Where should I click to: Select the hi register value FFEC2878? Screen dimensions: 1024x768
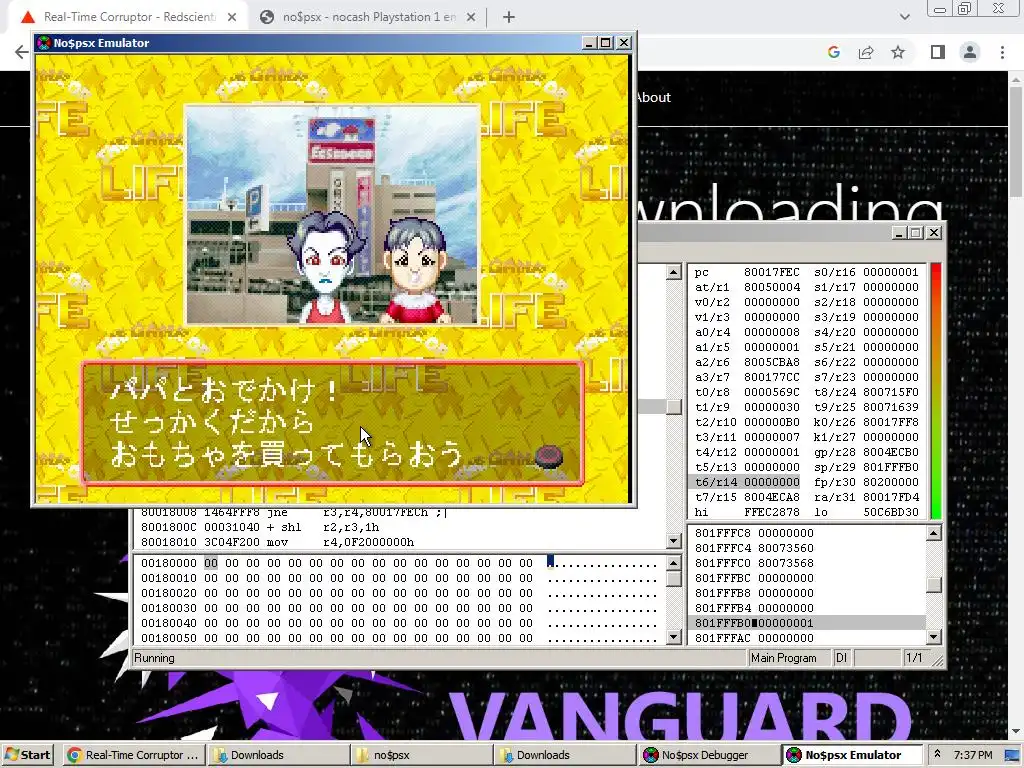tap(771, 512)
